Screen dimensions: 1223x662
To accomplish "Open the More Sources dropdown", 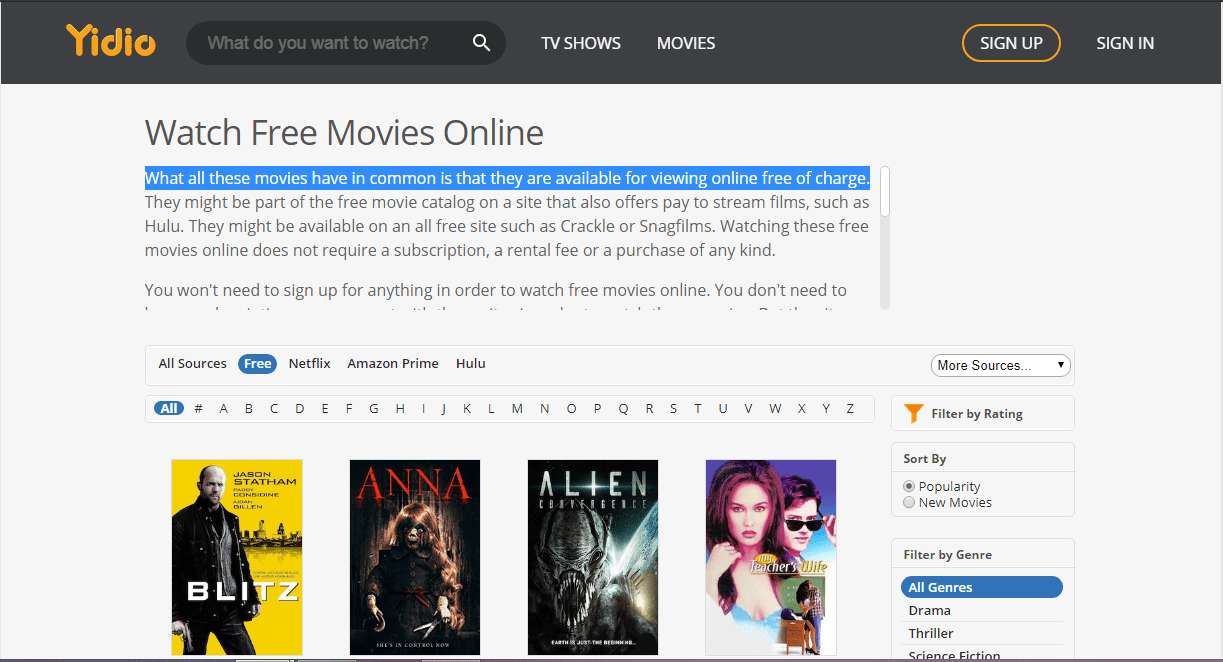I will [x=999, y=365].
